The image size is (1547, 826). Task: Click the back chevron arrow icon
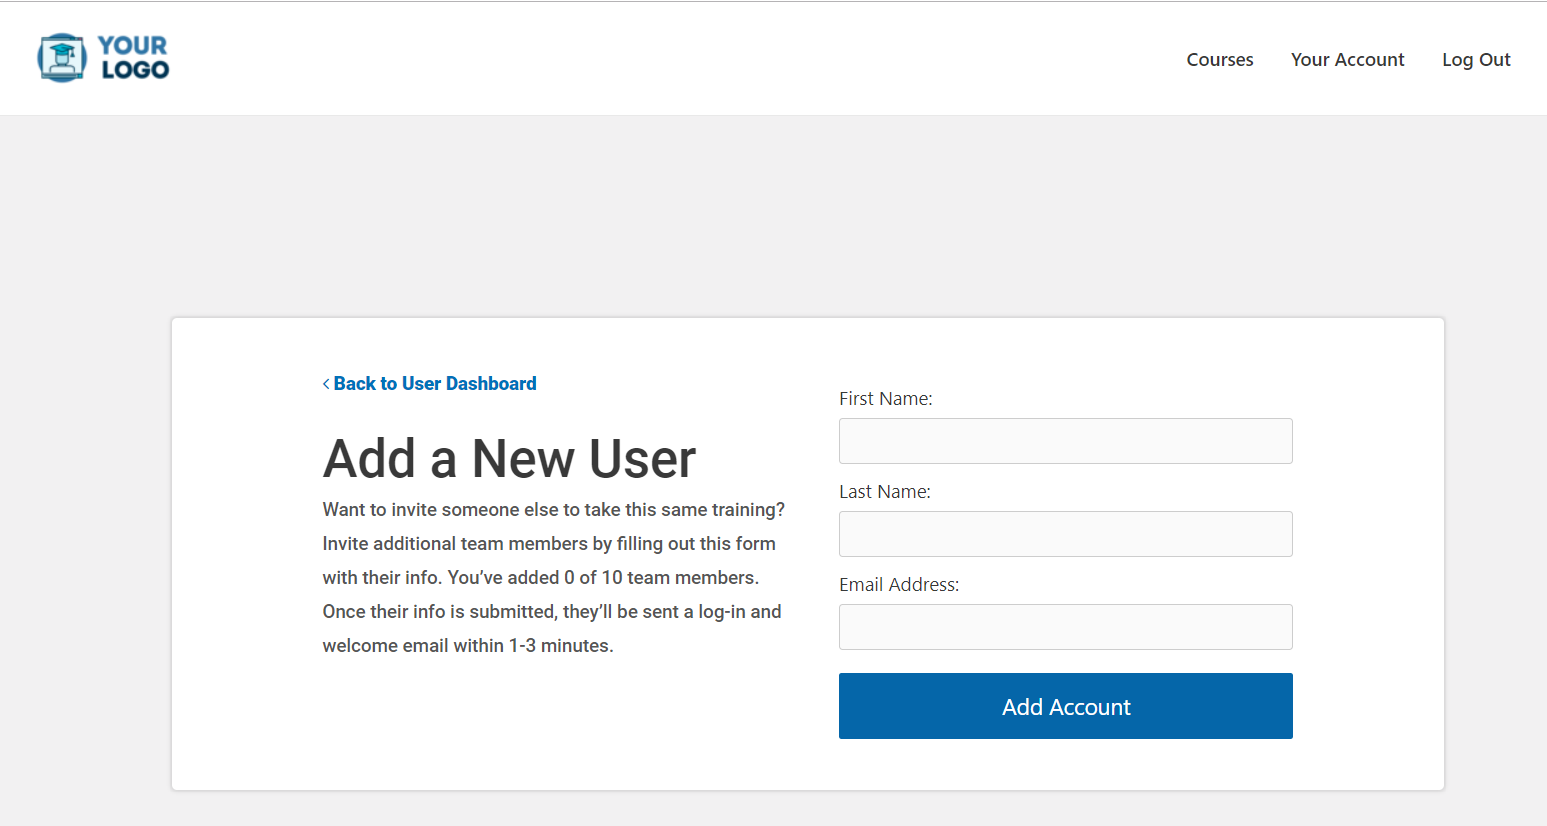coord(326,384)
